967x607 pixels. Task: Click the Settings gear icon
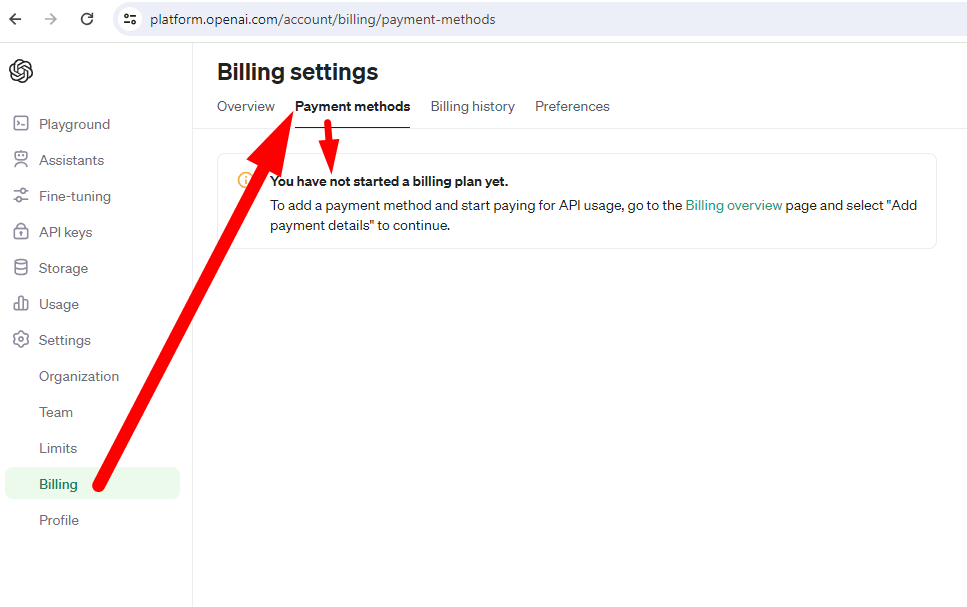pyautogui.click(x=21, y=339)
